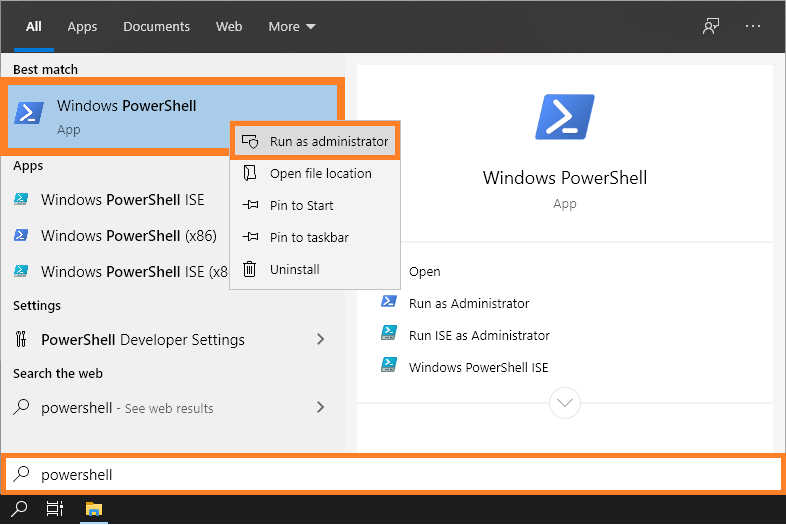Click Run ISE as Administrator action
The height and width of the screenshot is (525, 786).
point(479,335)
